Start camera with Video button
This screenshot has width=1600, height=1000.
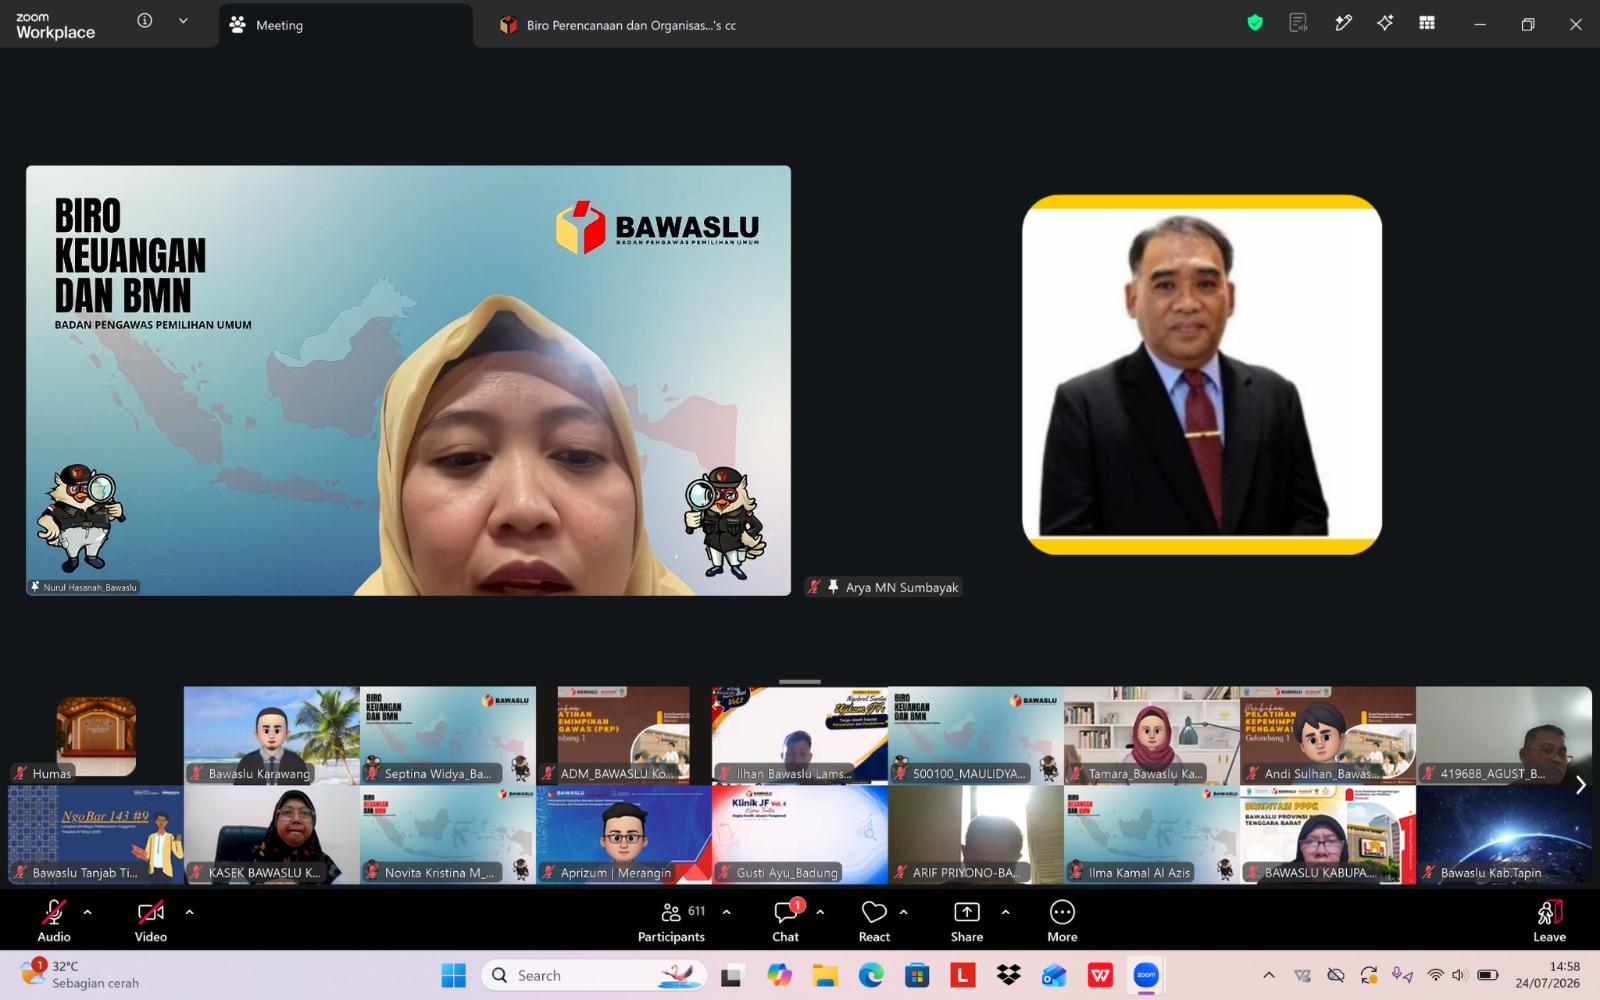click(x=151, y=920)
